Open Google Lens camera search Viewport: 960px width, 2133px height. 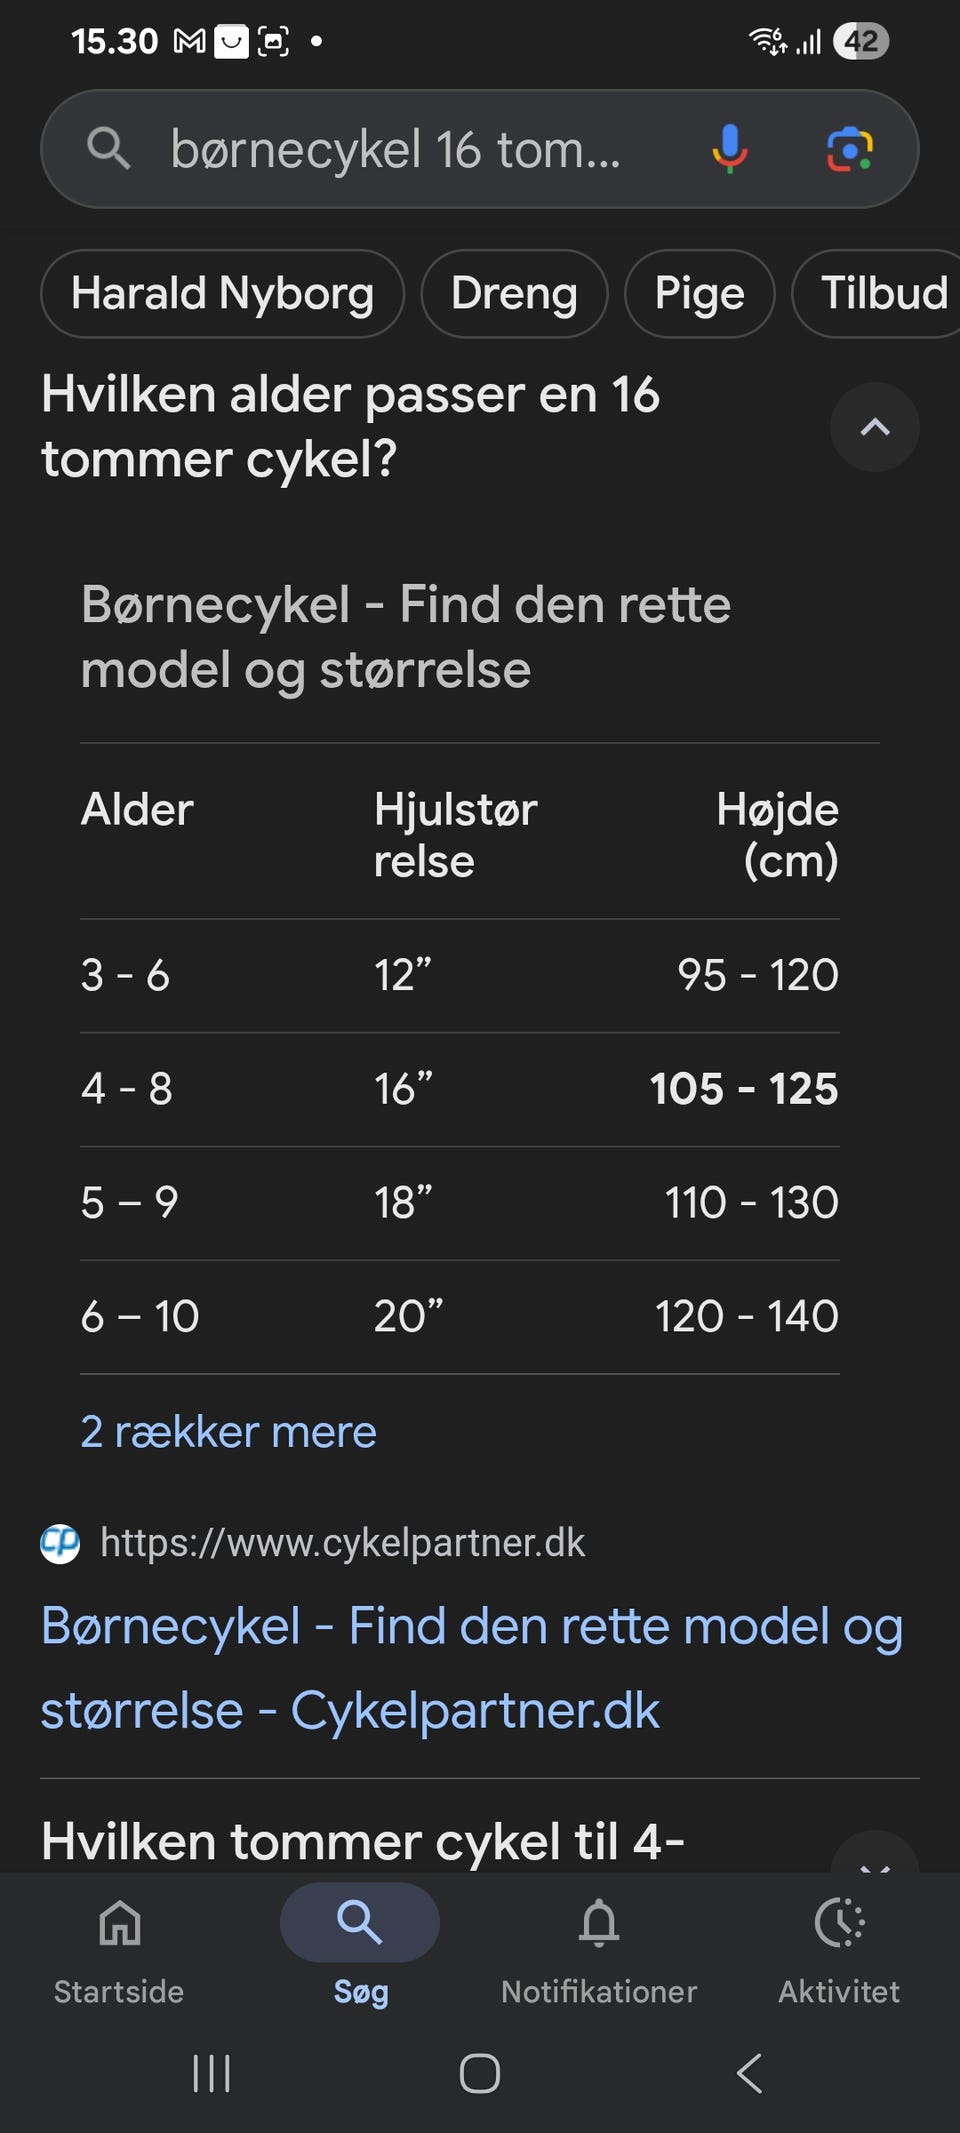849,149
